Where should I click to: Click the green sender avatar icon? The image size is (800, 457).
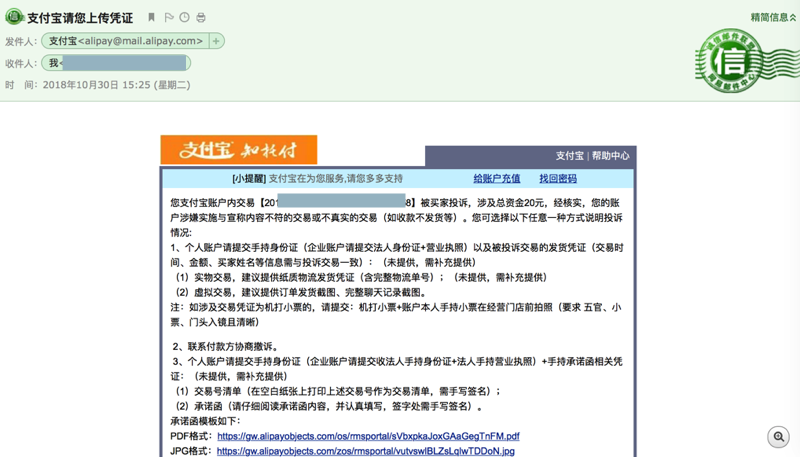(14, 17)
